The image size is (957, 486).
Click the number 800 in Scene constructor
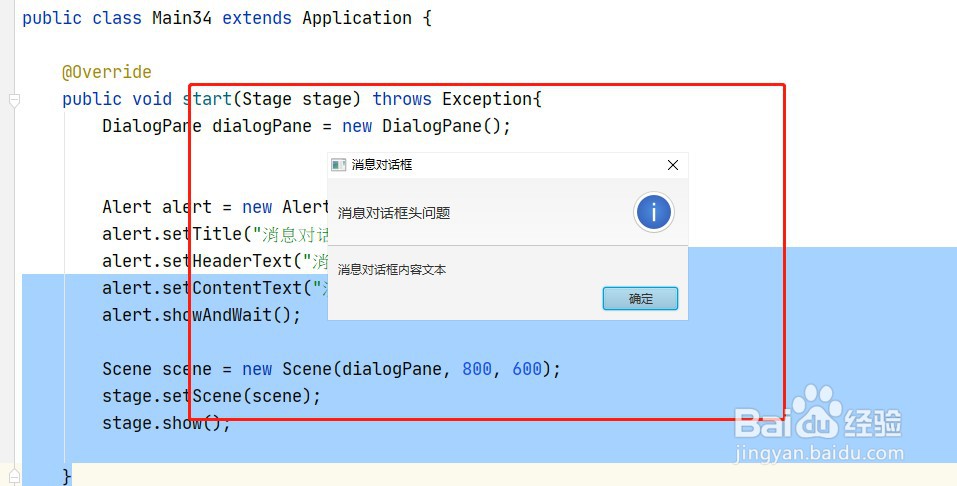coord(477,369)
